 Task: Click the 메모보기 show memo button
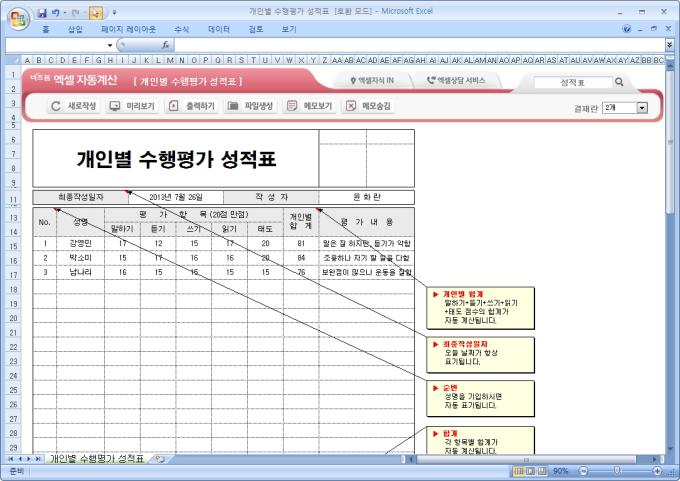click(309, 105)
